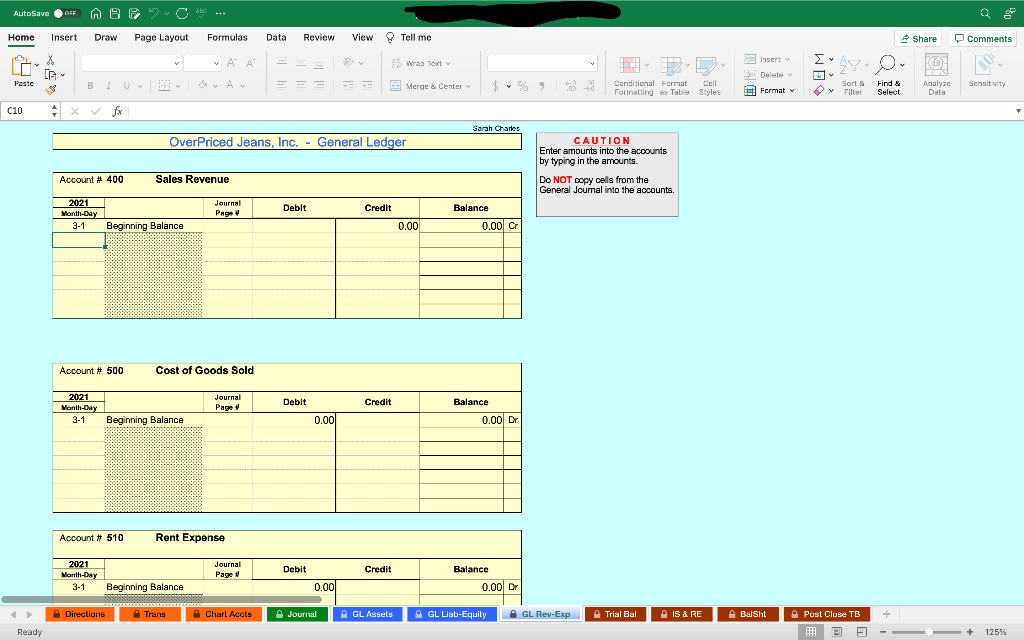Click the Undo arrow icon

153,13
